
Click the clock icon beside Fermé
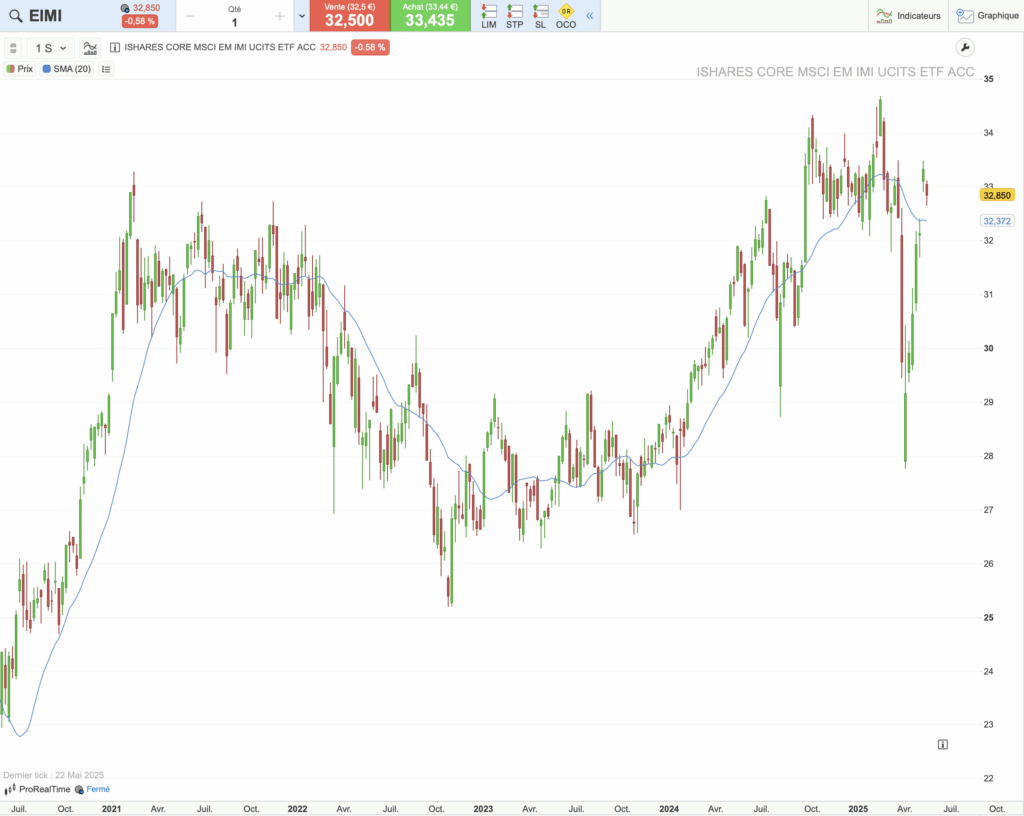pos(79,790)
